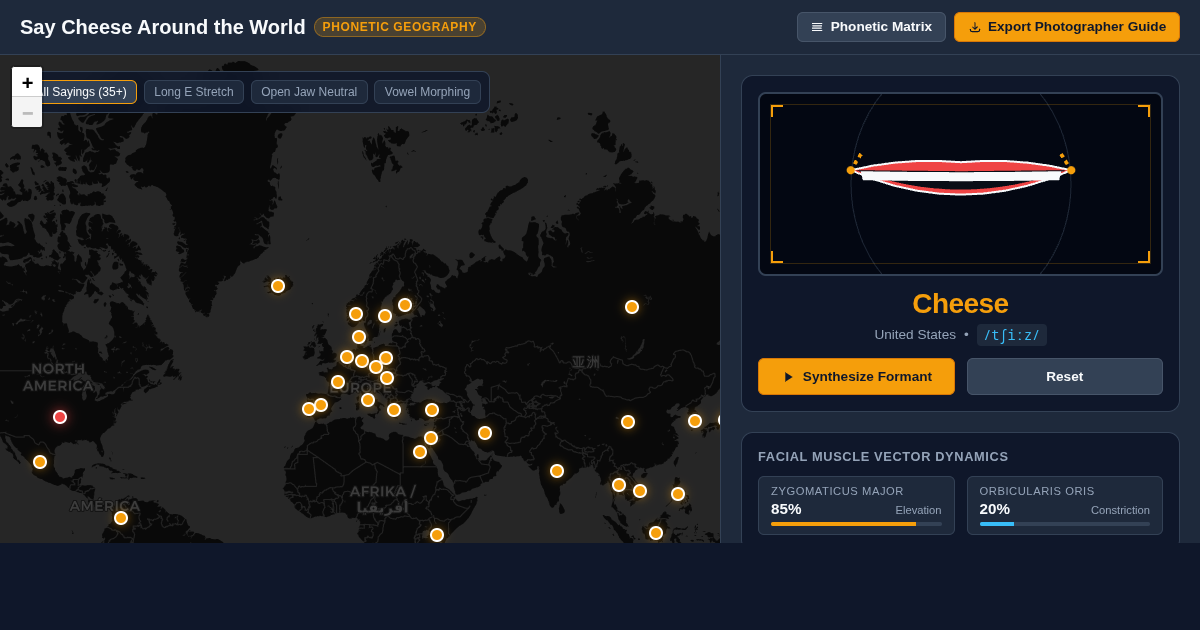
Task: Choose the marker on Sweden
Action: click(385, 316)
